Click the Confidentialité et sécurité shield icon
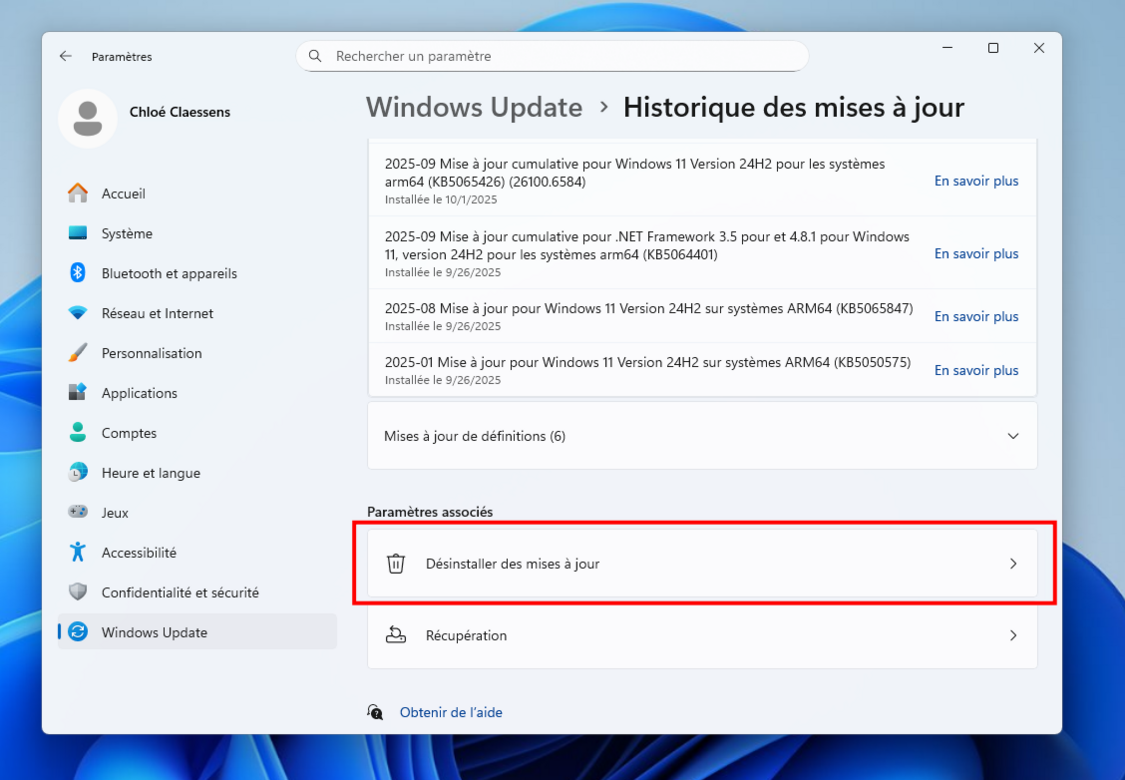The height and width of the screenshot is (780, 1125). pos(78,592)
